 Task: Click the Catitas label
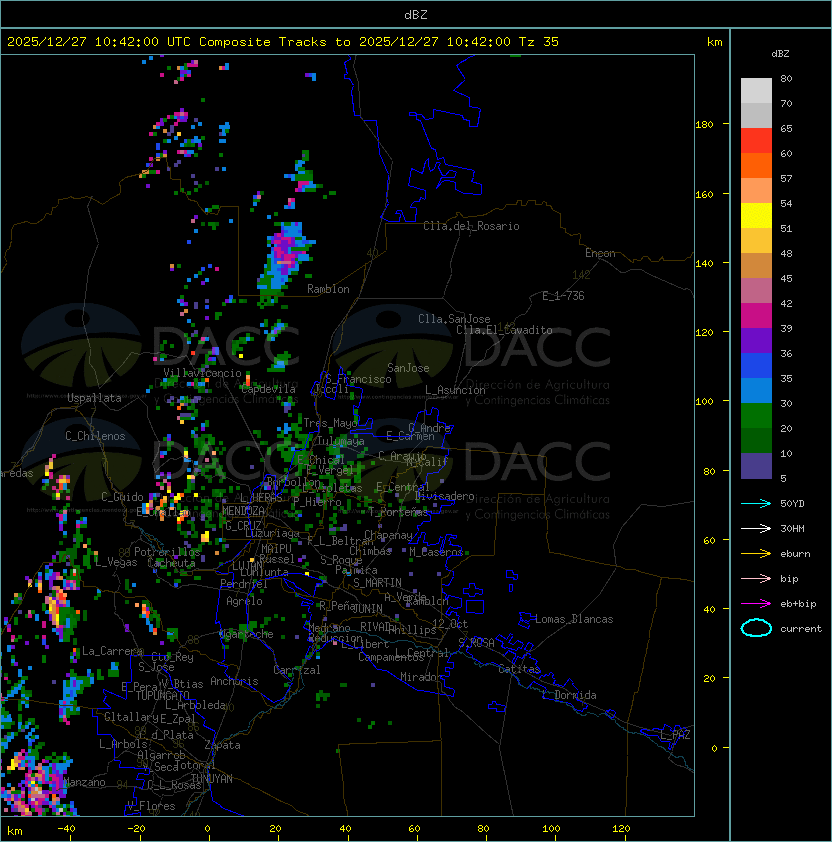[519, 669]
